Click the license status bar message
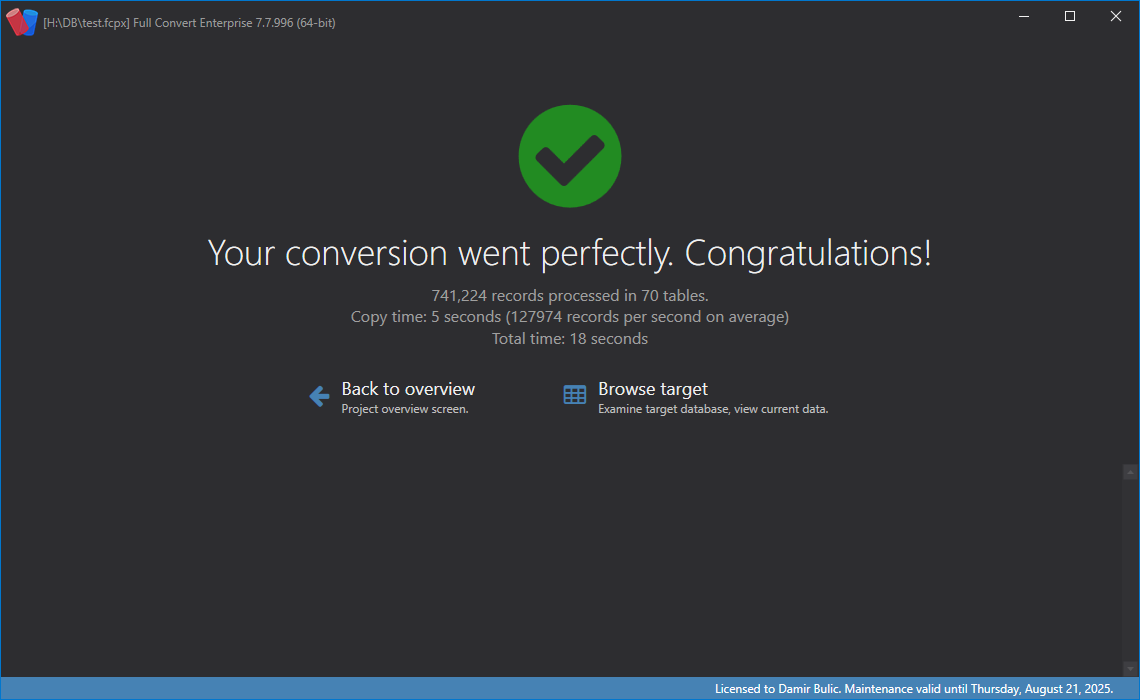Screen dimensions: 1140x700 coord(913,689)
